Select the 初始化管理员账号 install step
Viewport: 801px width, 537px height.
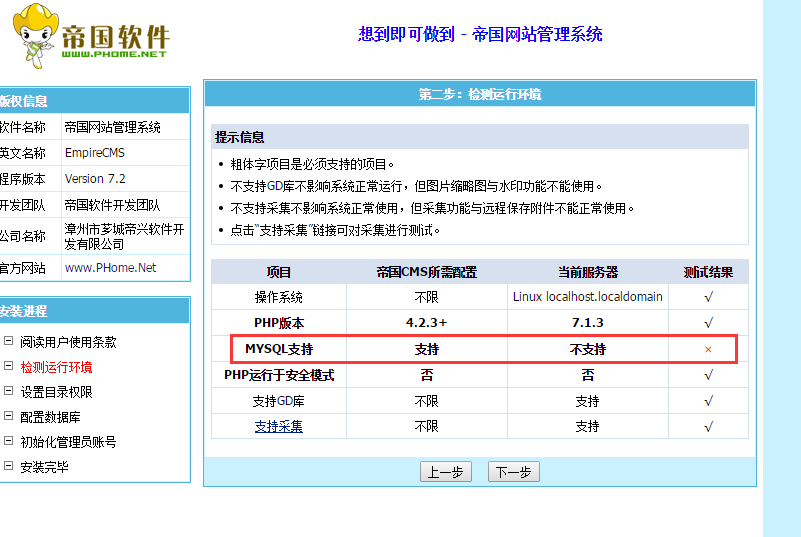point(68,442)
